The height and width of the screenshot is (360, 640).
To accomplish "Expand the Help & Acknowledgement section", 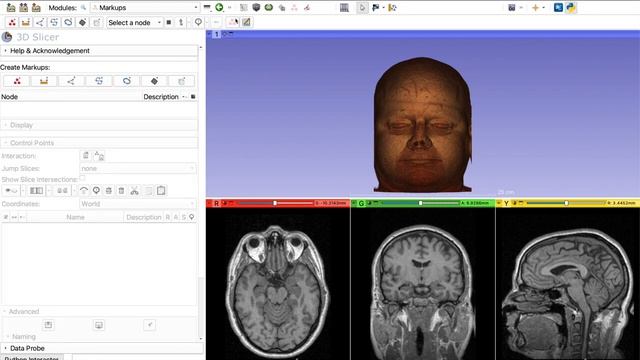I will coord(99,51).
